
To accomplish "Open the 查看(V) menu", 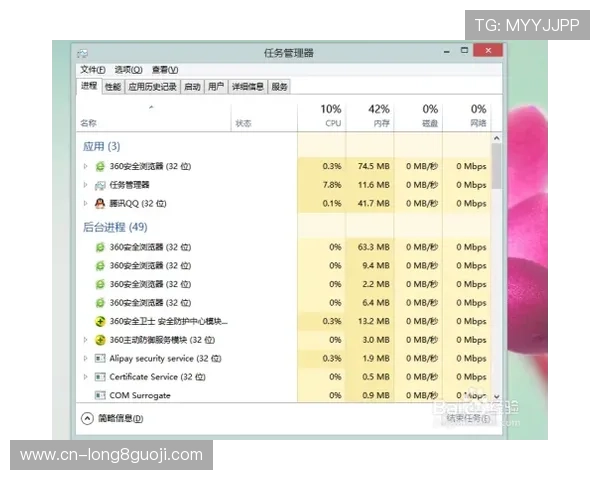I will [165, 70].
